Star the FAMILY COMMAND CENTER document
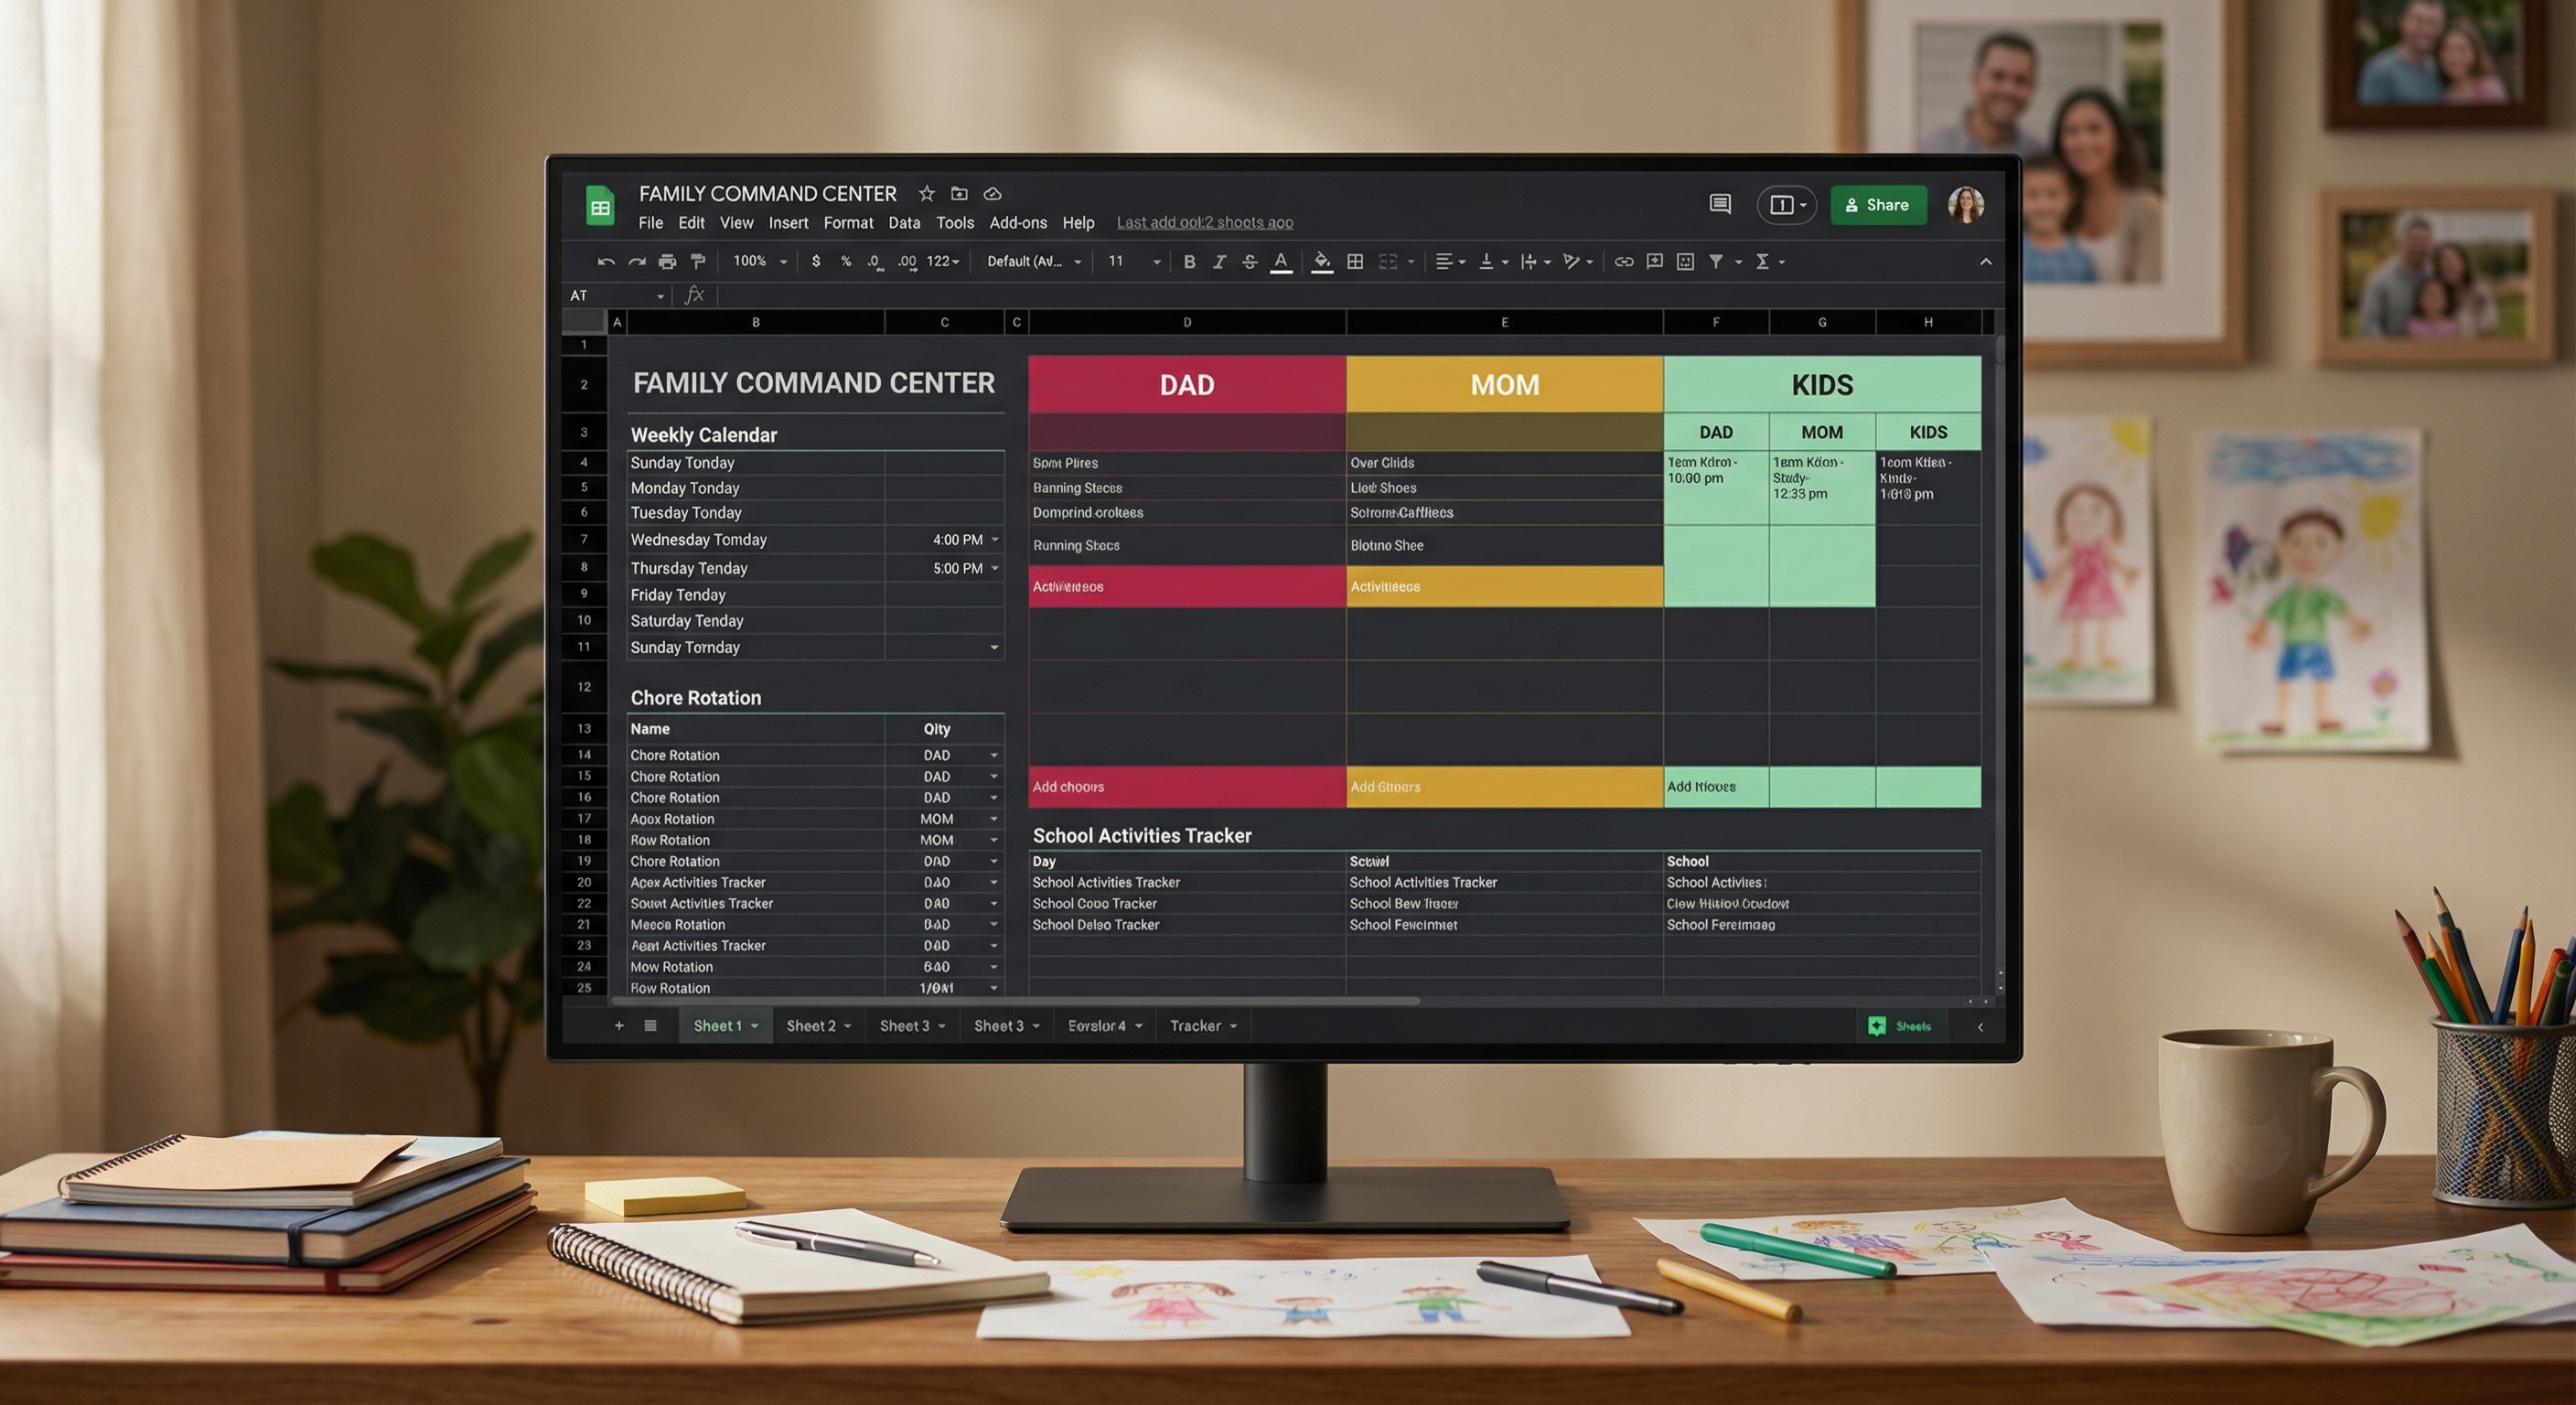The height and width of the screenshot is (1405, 2576). pos(927,194)
